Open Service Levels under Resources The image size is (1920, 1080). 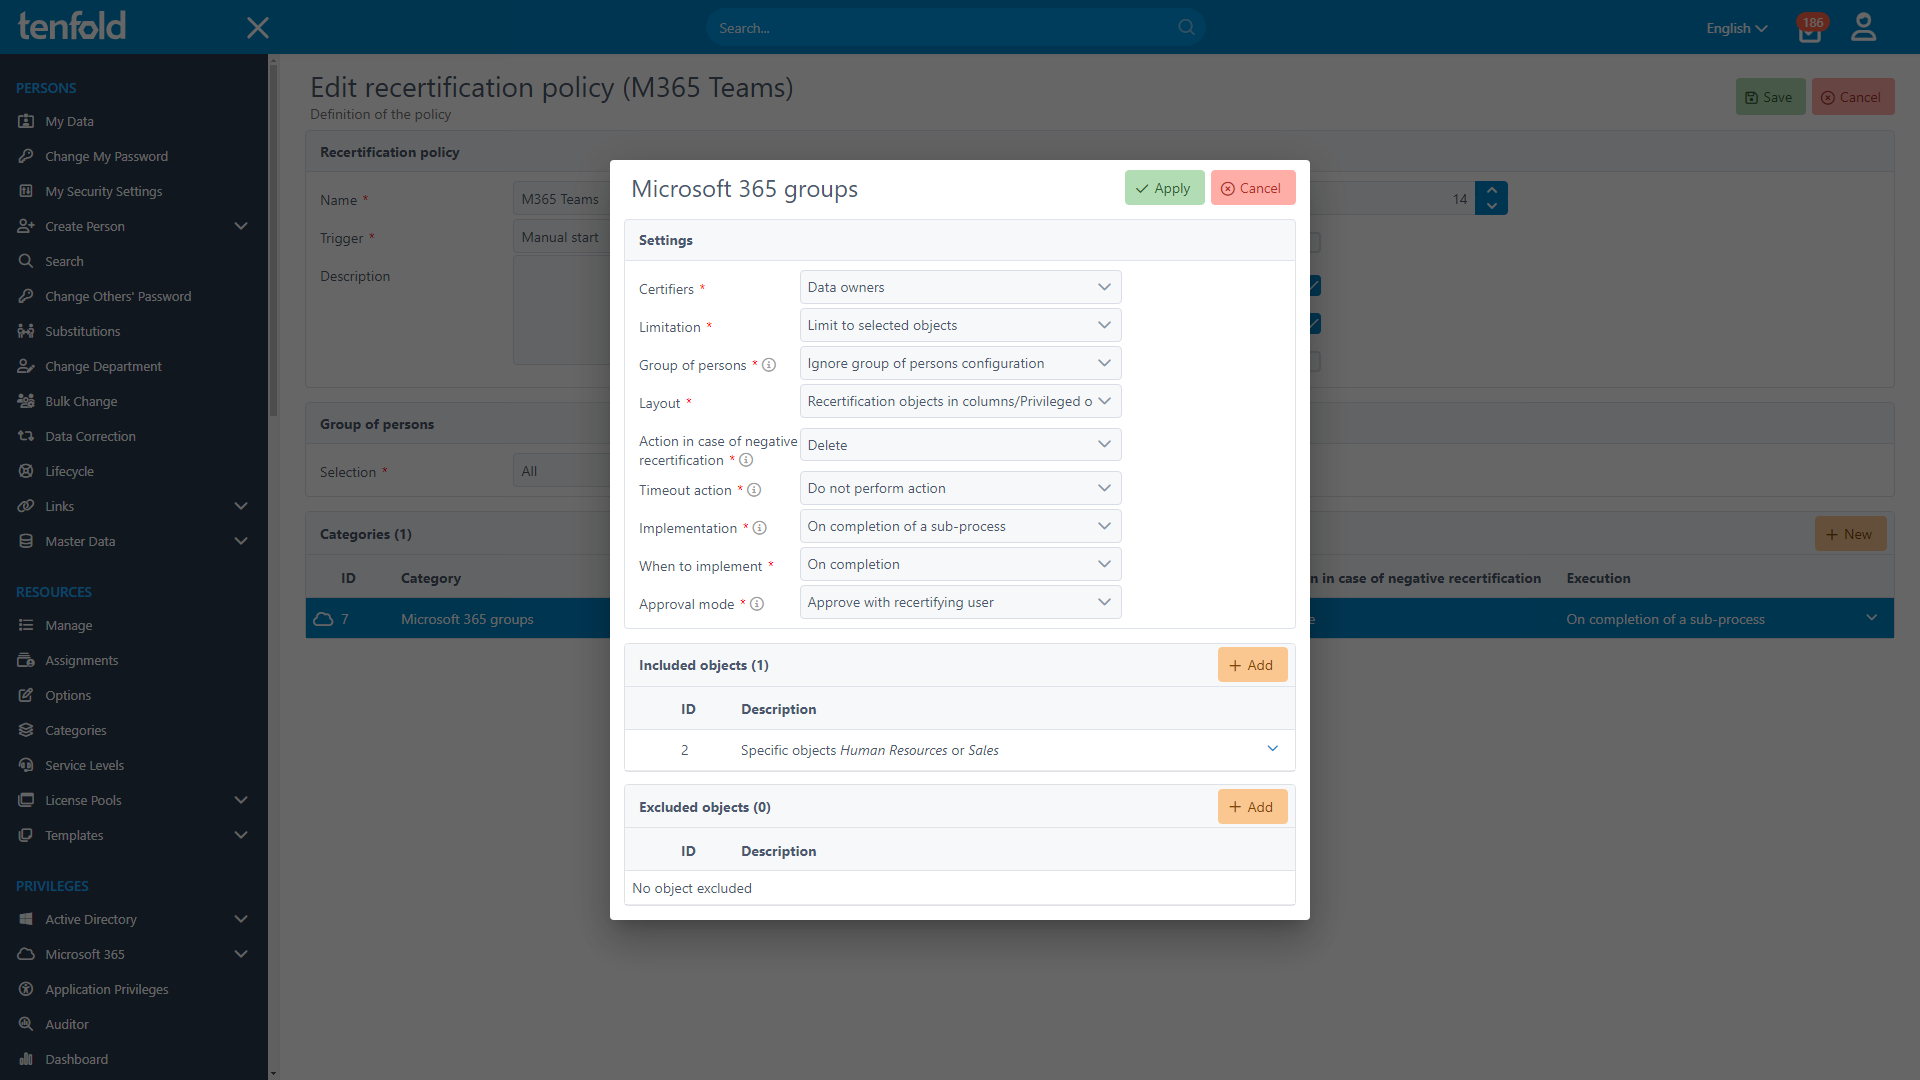click(84, 765)
